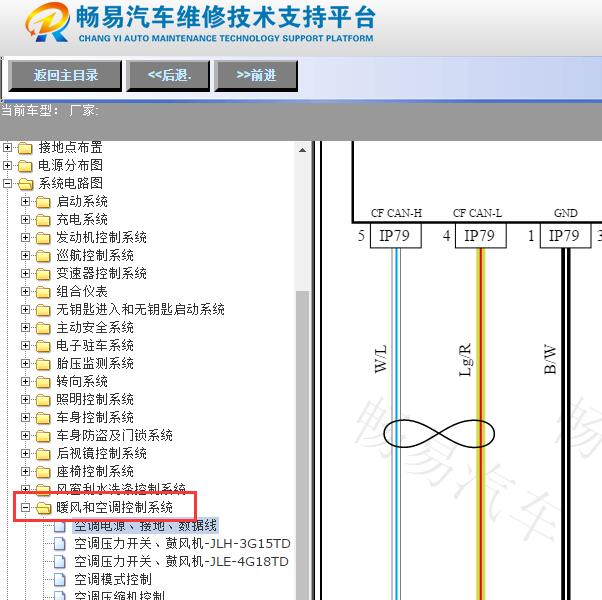Expand the 接地点布置 folder node
The height and width of the screenshot is (600, 602).
coord(7,147)
